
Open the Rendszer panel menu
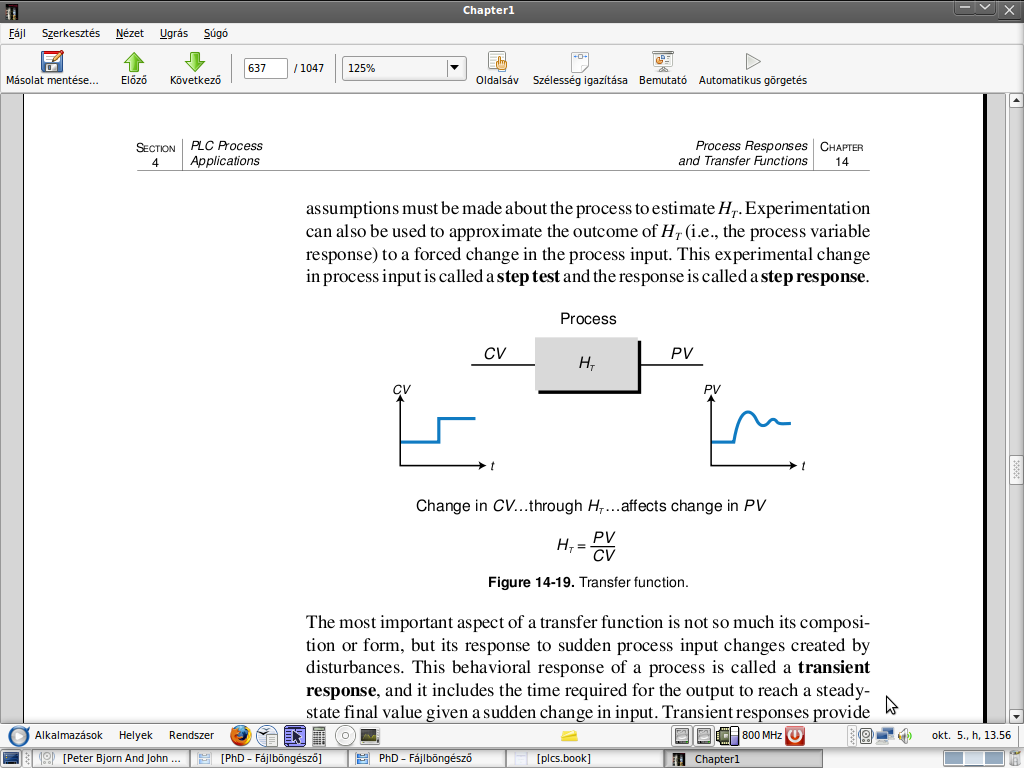(x=191, y=735)
